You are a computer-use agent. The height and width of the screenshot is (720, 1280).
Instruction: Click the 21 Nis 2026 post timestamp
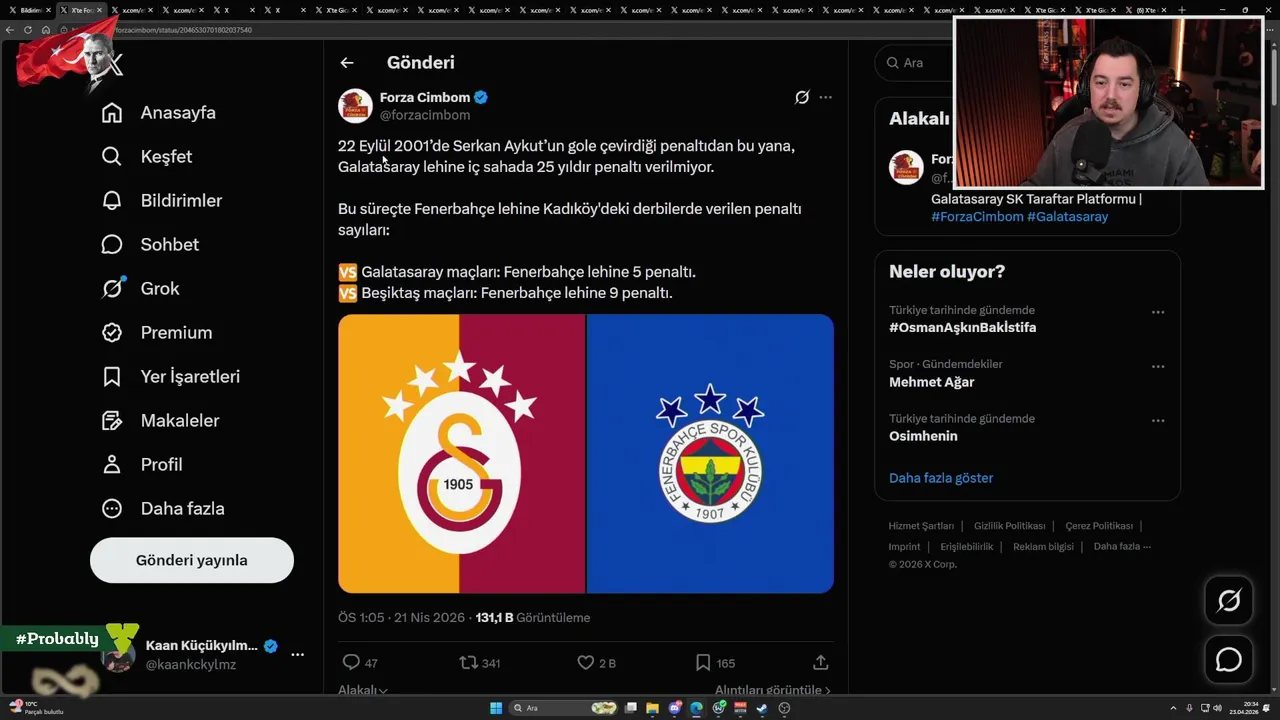point(428,618)
